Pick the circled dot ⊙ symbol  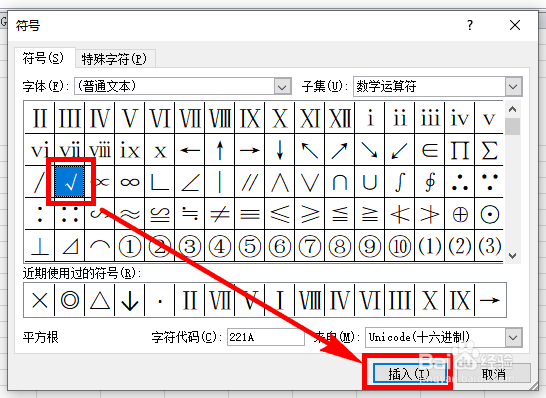[x=489, y=213]
